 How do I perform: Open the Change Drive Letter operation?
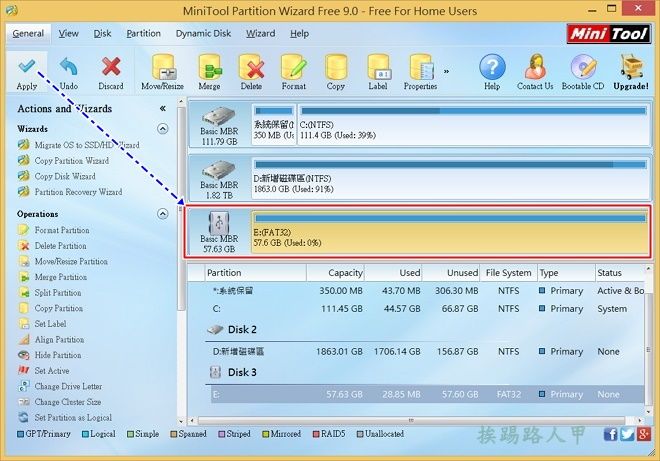(x=60, y=386)
